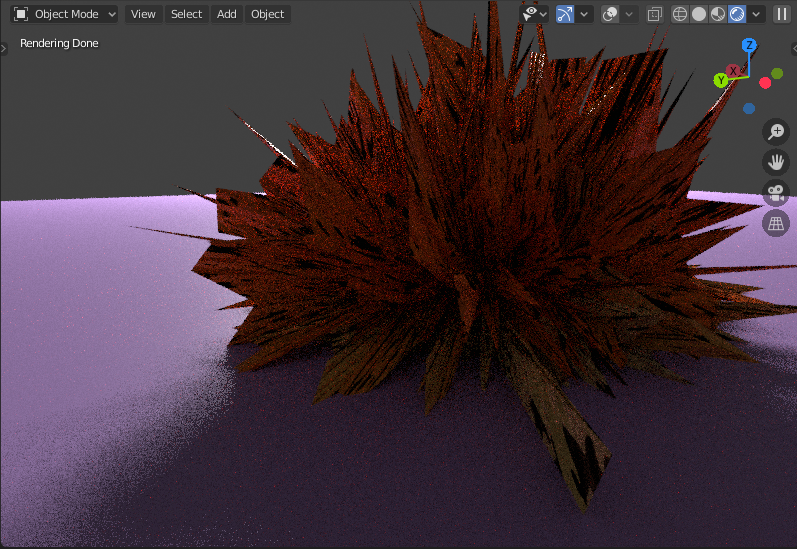Toggle the show overlays button
The height and width of the screenshot is (549, 797).
(x=609, y=14)
